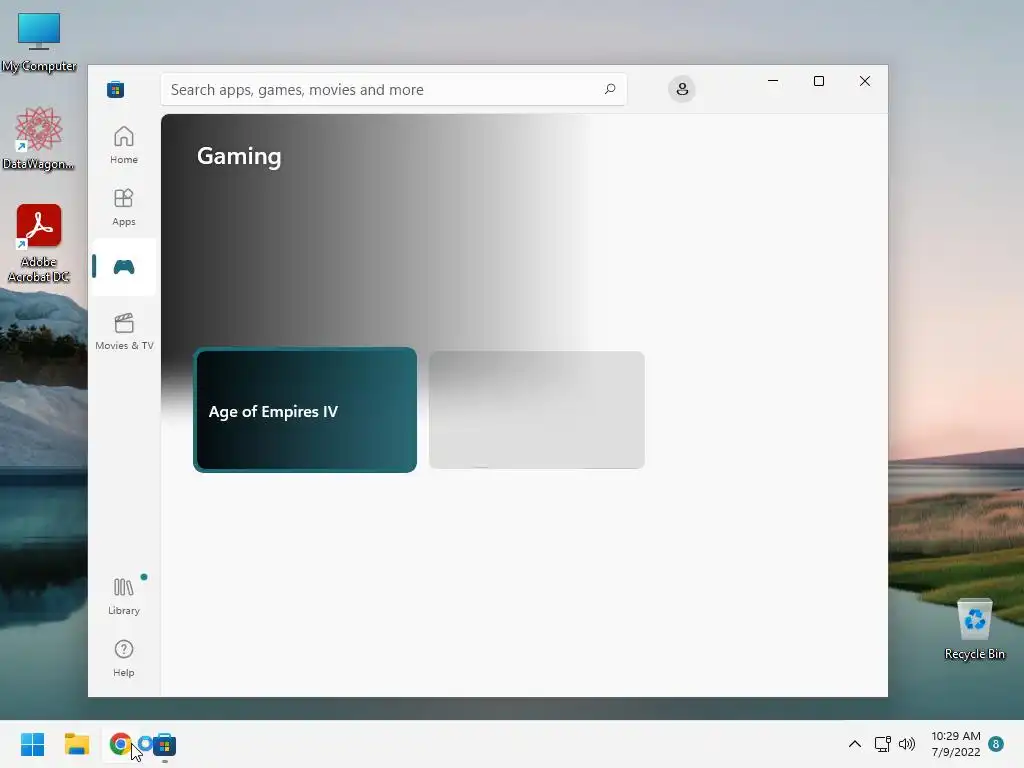Click the Gaming page heading
Image resolution: width=1024 pixels, height=768 pixels.
tap(239, 156)
